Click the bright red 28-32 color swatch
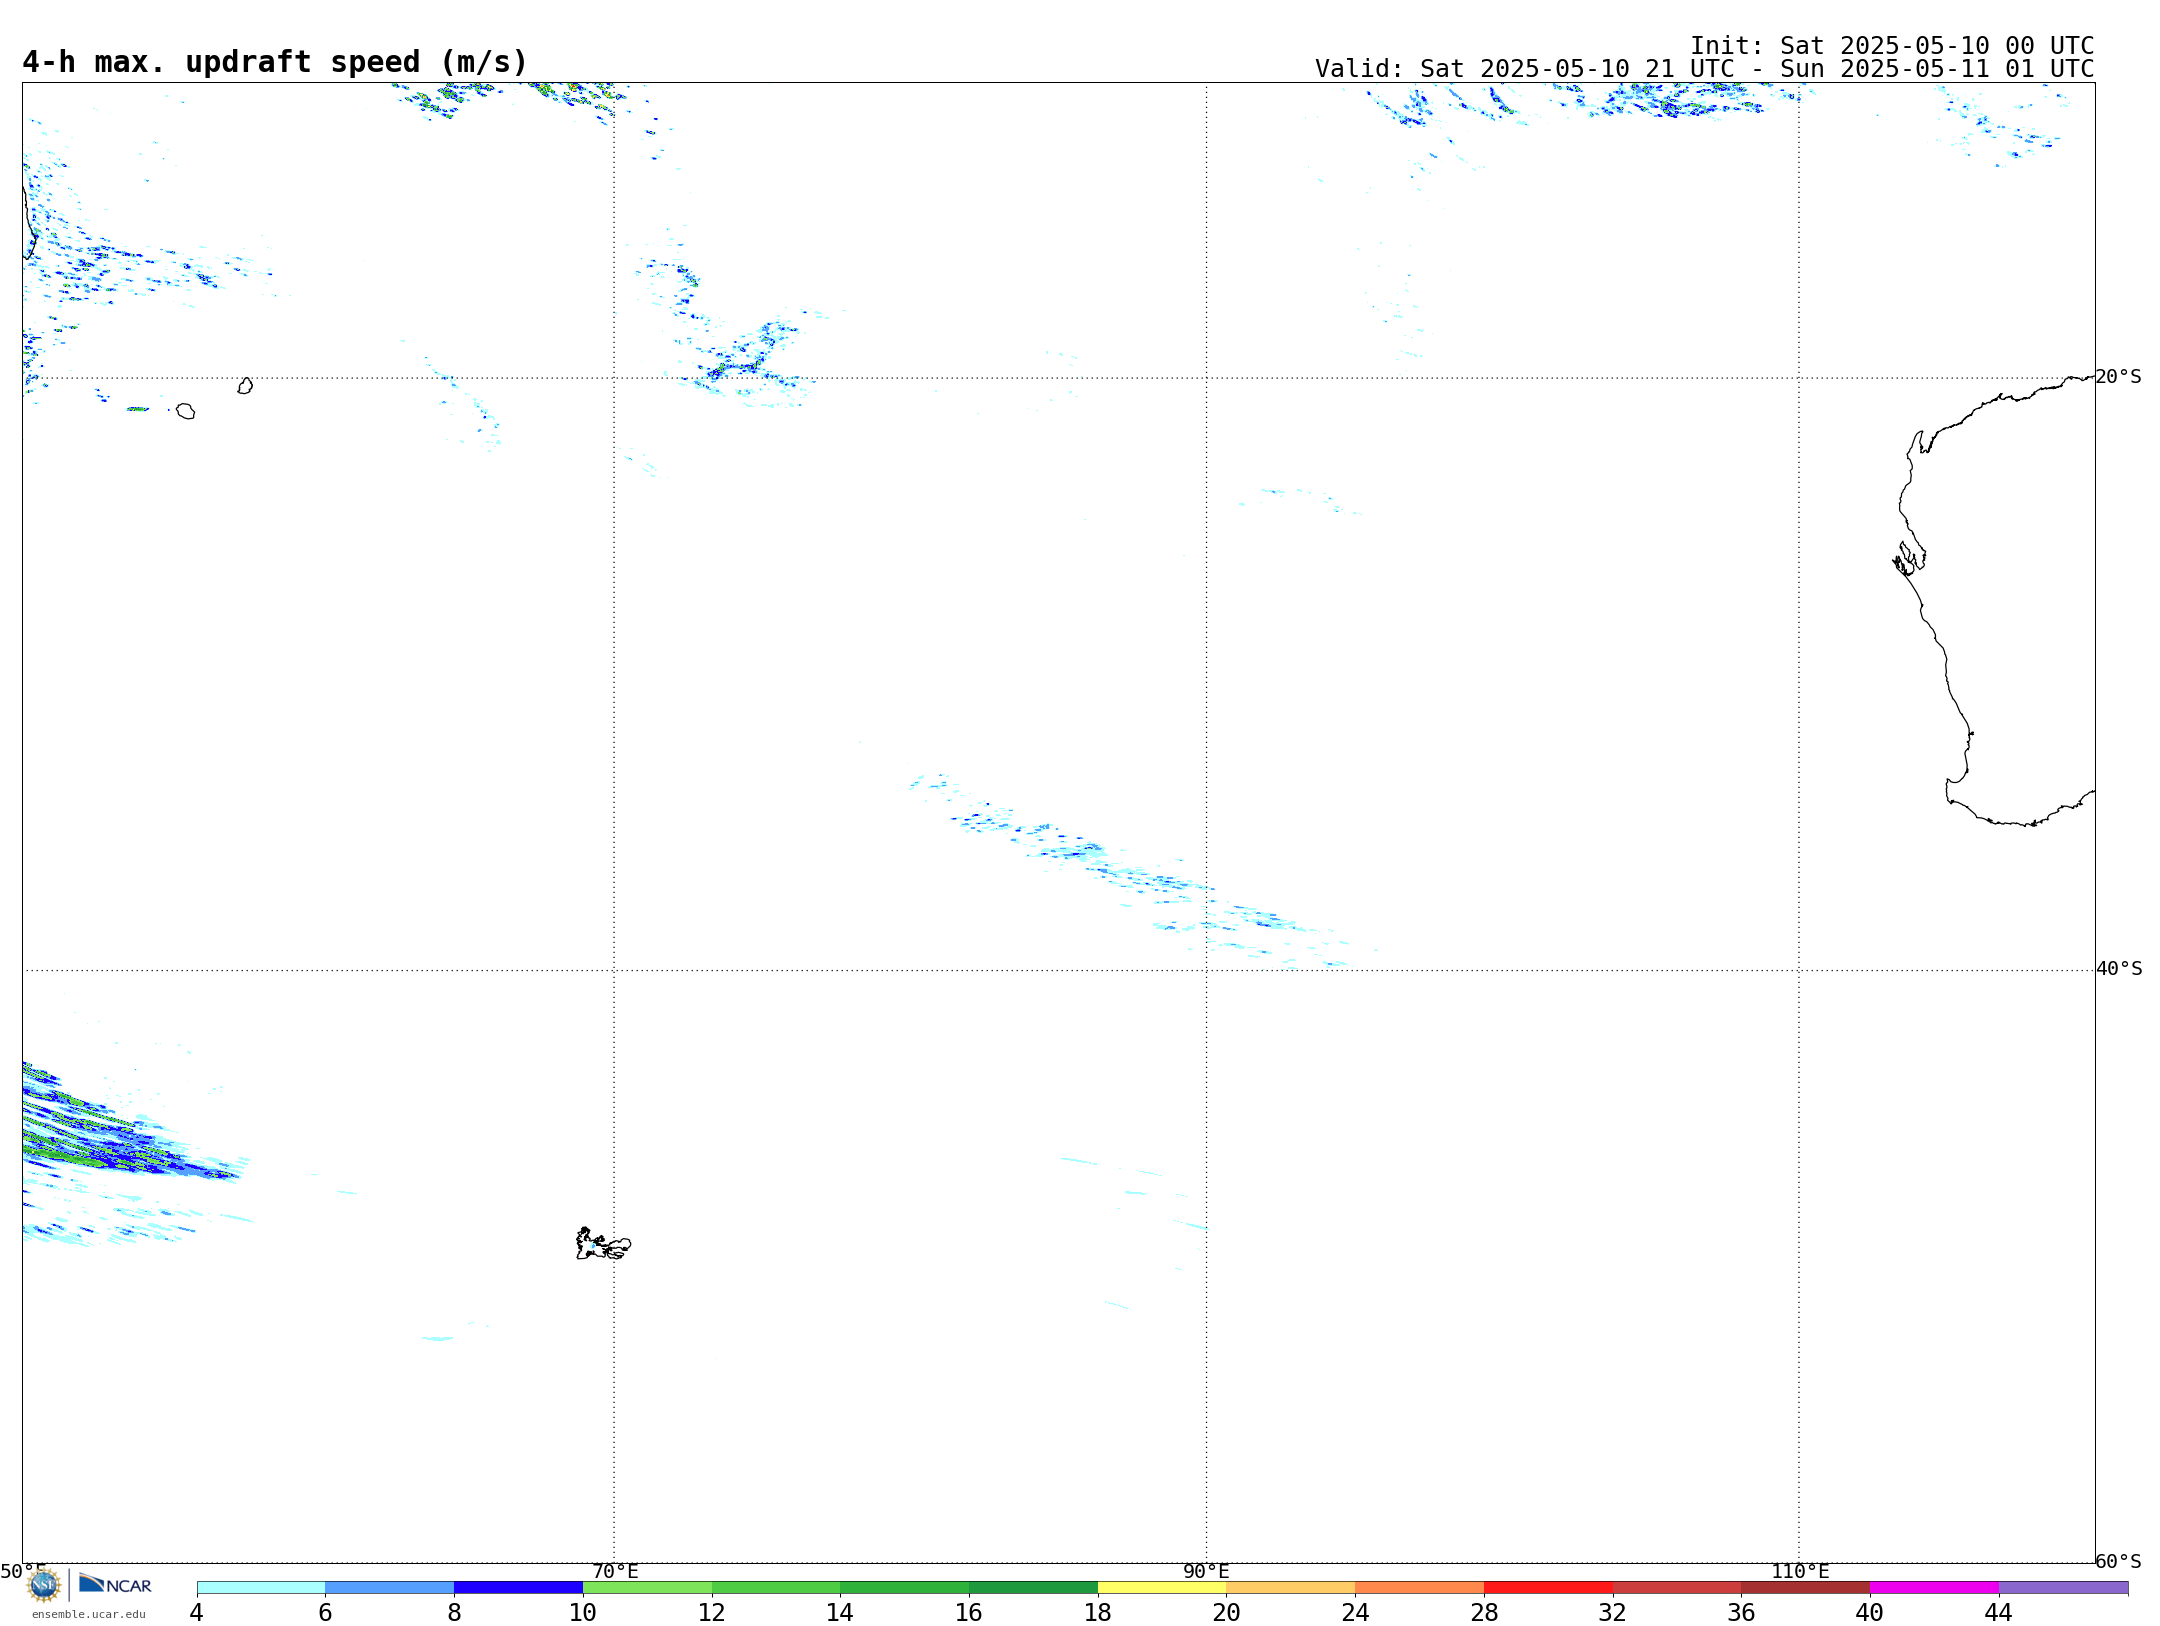Image resolution: width=2160 pixels, height=1626 pixels. click(x=1548, y=1588)
